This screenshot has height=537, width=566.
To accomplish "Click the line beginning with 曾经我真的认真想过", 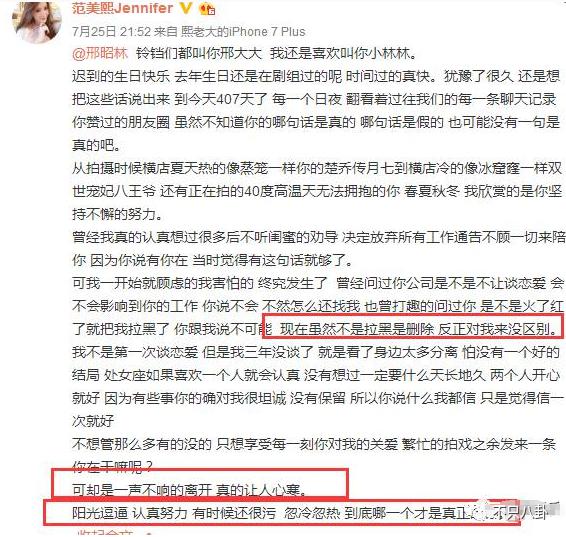I will [x=318, y=237].
